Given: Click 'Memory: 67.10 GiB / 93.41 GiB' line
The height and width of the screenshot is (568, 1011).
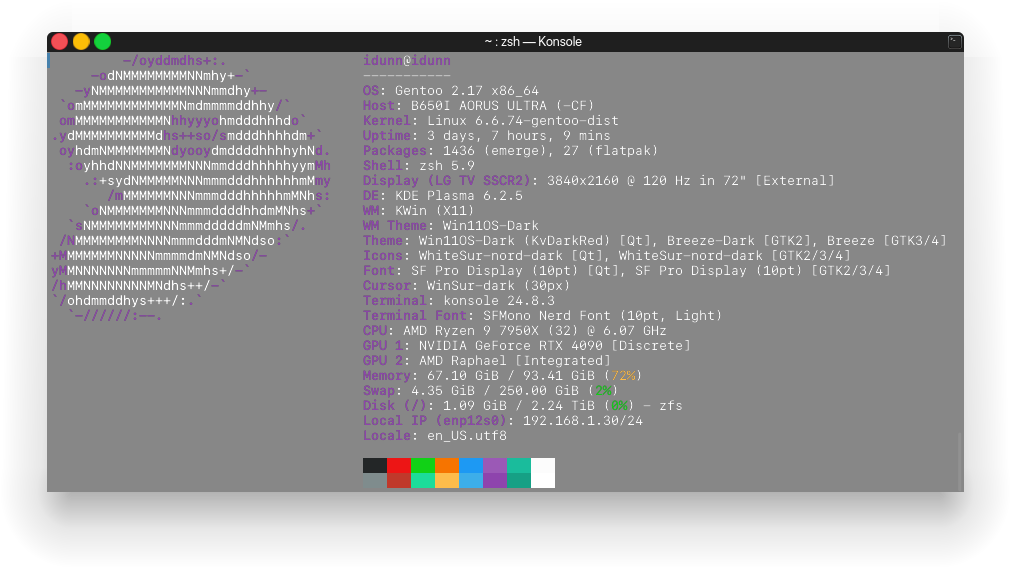Looking at the screenshot, I should 502,375.
